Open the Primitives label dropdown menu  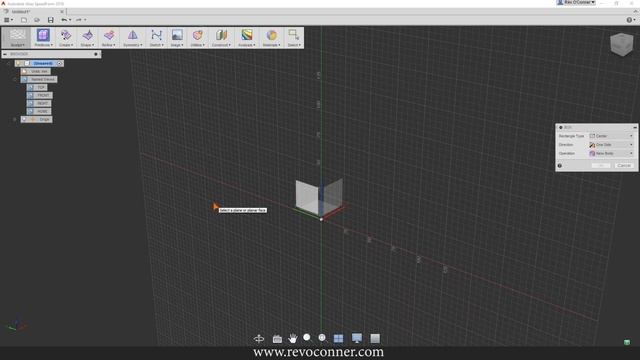pos(44,45)
